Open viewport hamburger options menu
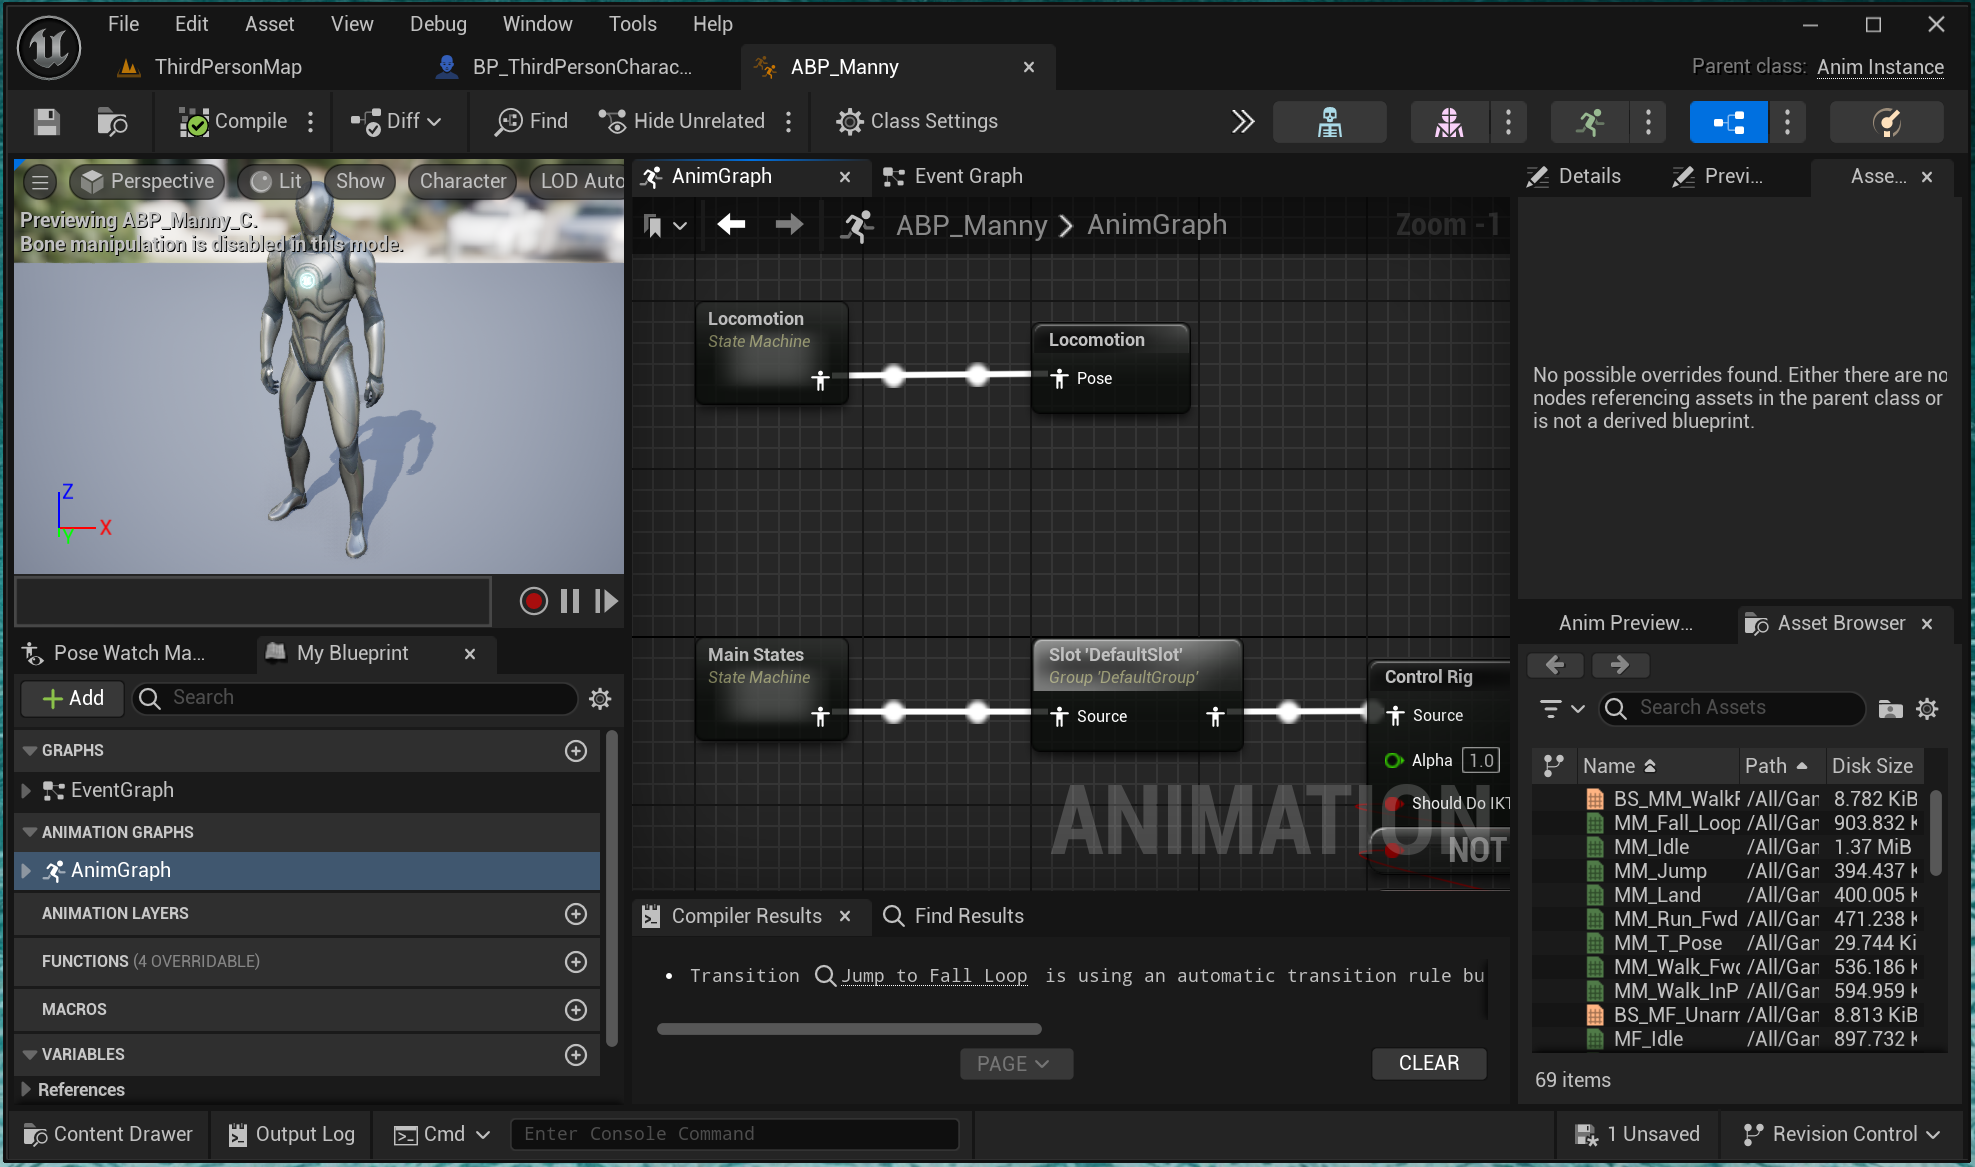Viewport: 1975px width, 1167px height. pyautogui.click(x=40, y=182)
